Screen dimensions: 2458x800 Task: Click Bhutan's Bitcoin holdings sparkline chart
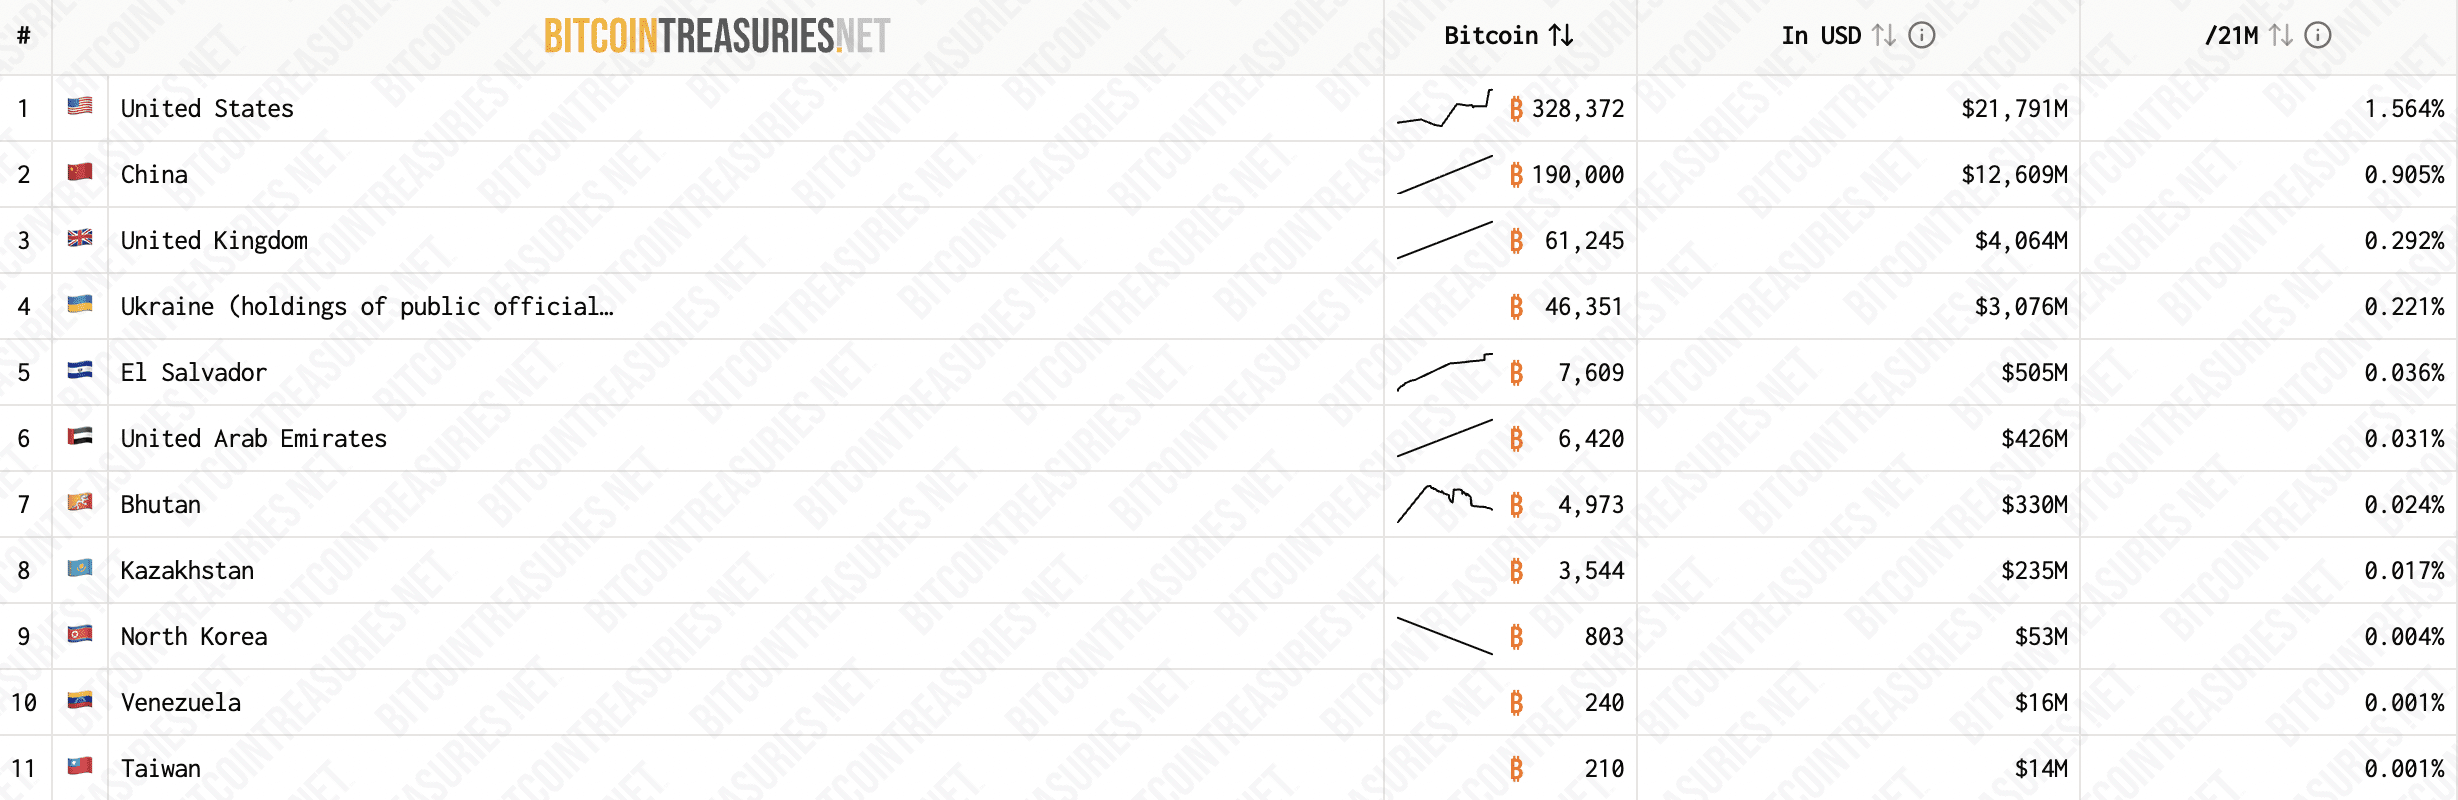(1444, 503)
